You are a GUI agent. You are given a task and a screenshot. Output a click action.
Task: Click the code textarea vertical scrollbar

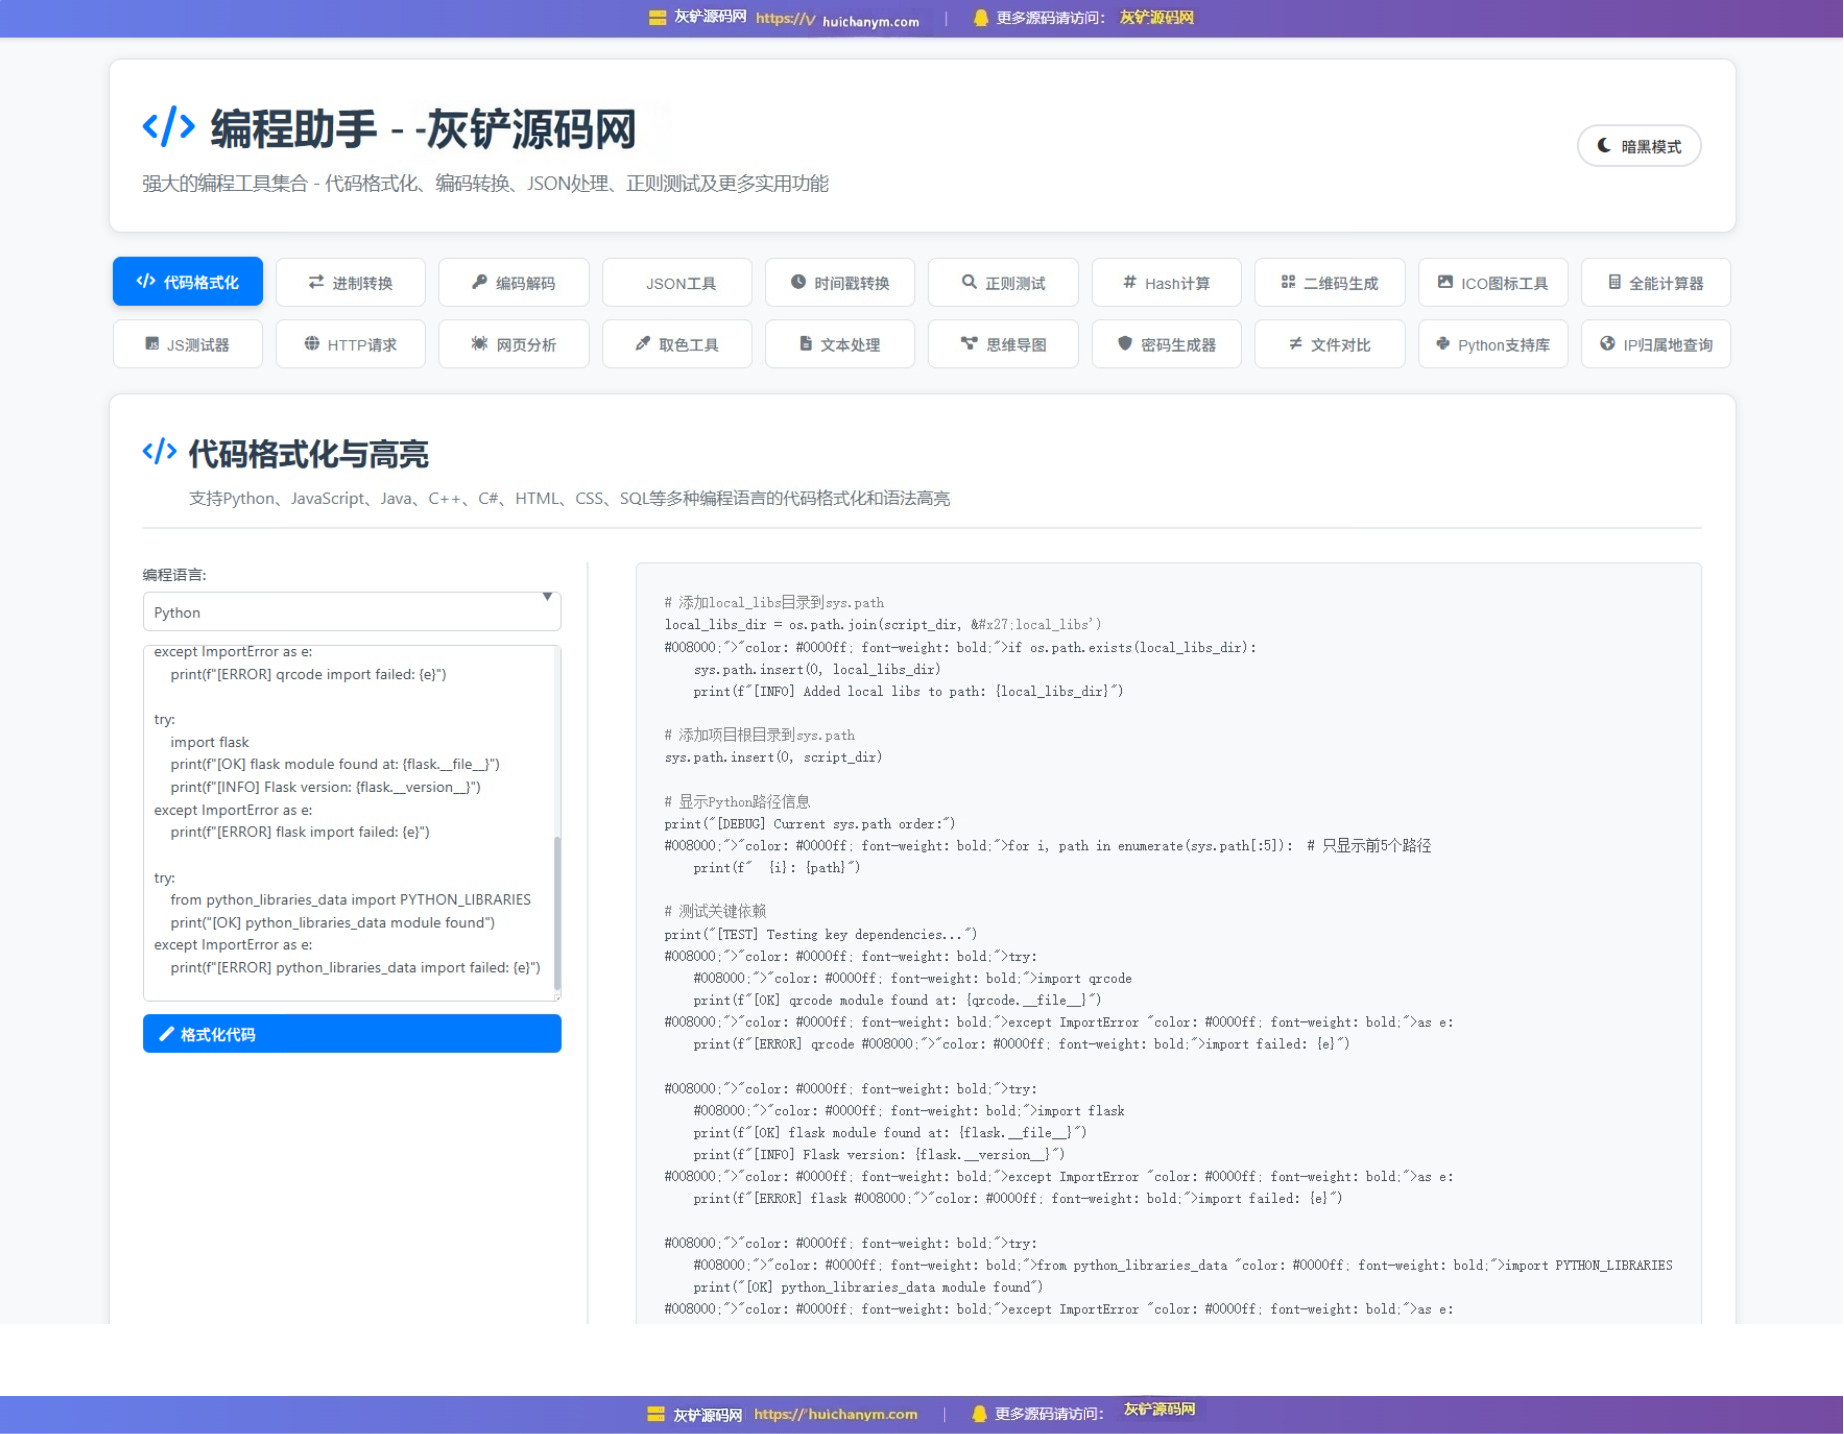[x=557, y=912]
